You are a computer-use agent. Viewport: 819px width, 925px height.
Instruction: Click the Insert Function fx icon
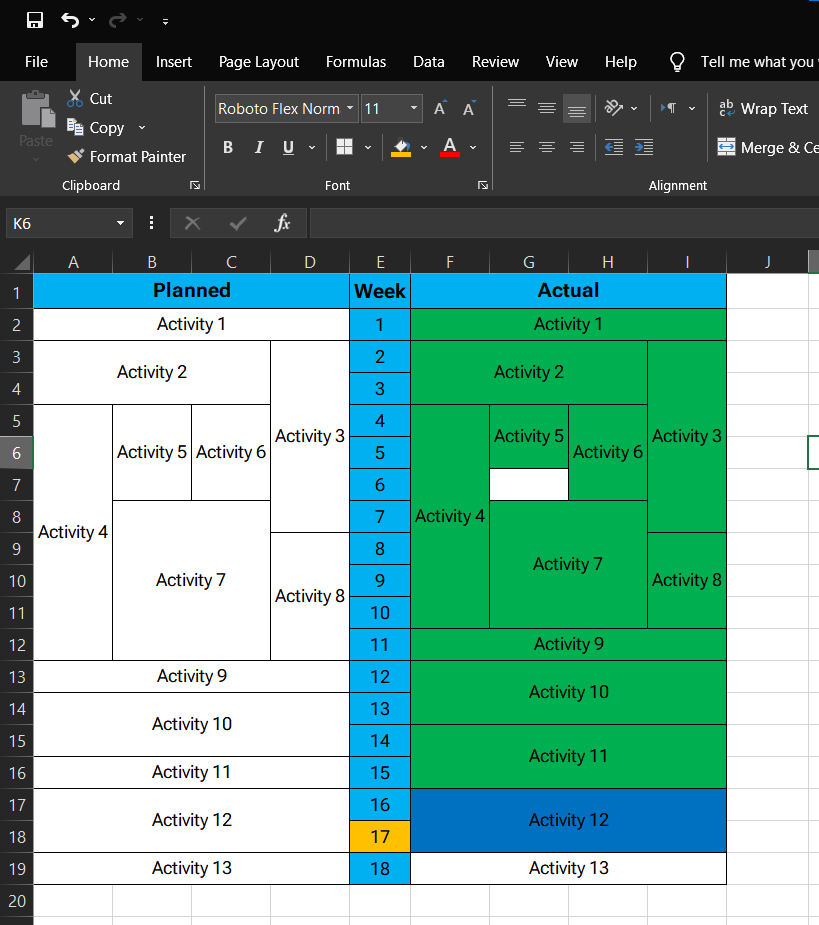pos(282,223)
